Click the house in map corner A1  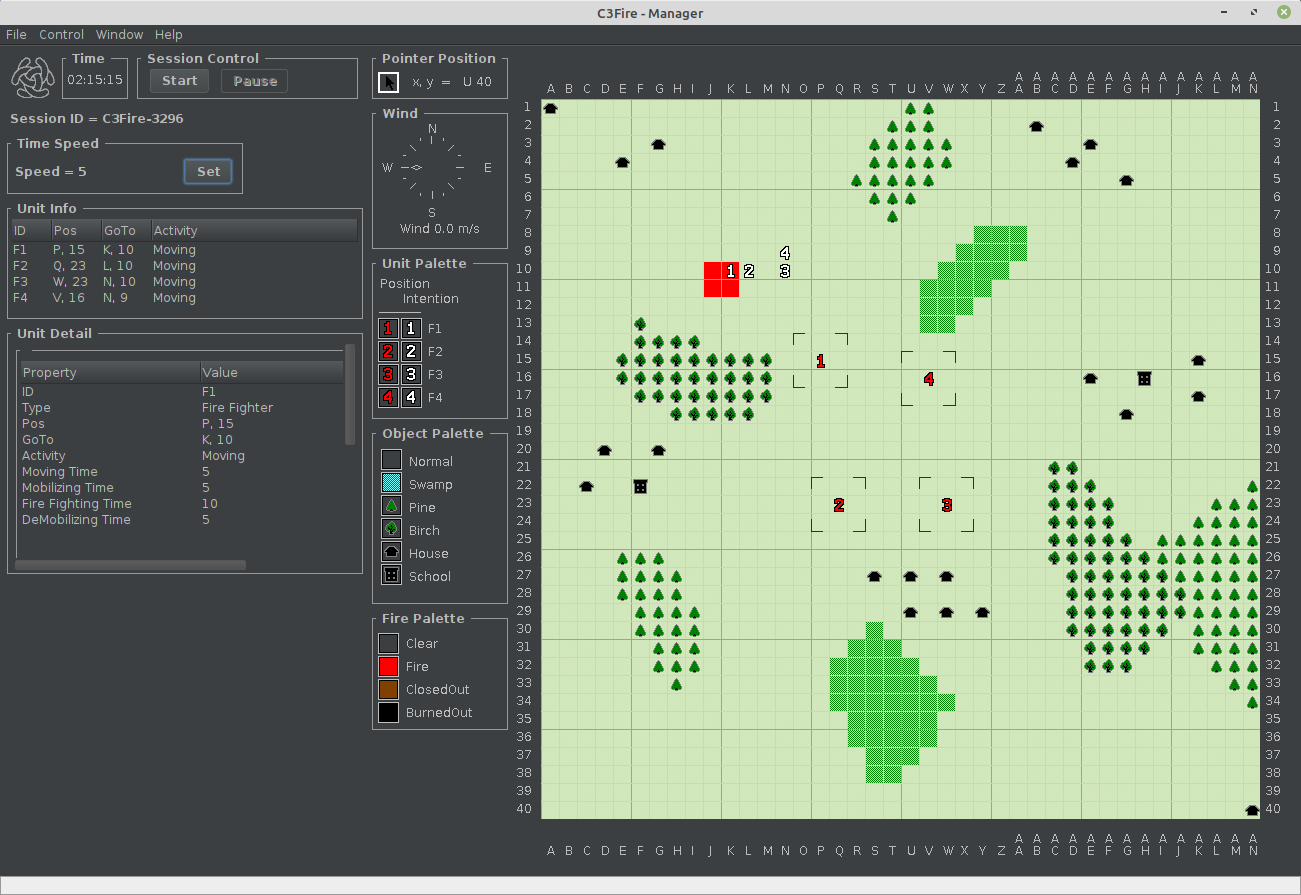(x=551, y=107)
